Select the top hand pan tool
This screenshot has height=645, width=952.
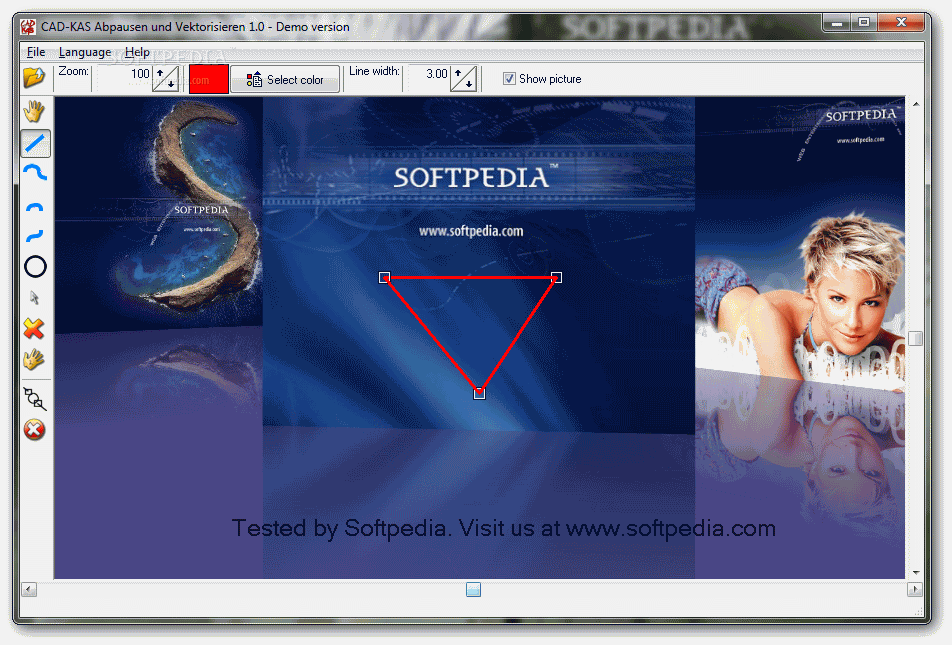[x=35, y=111]
